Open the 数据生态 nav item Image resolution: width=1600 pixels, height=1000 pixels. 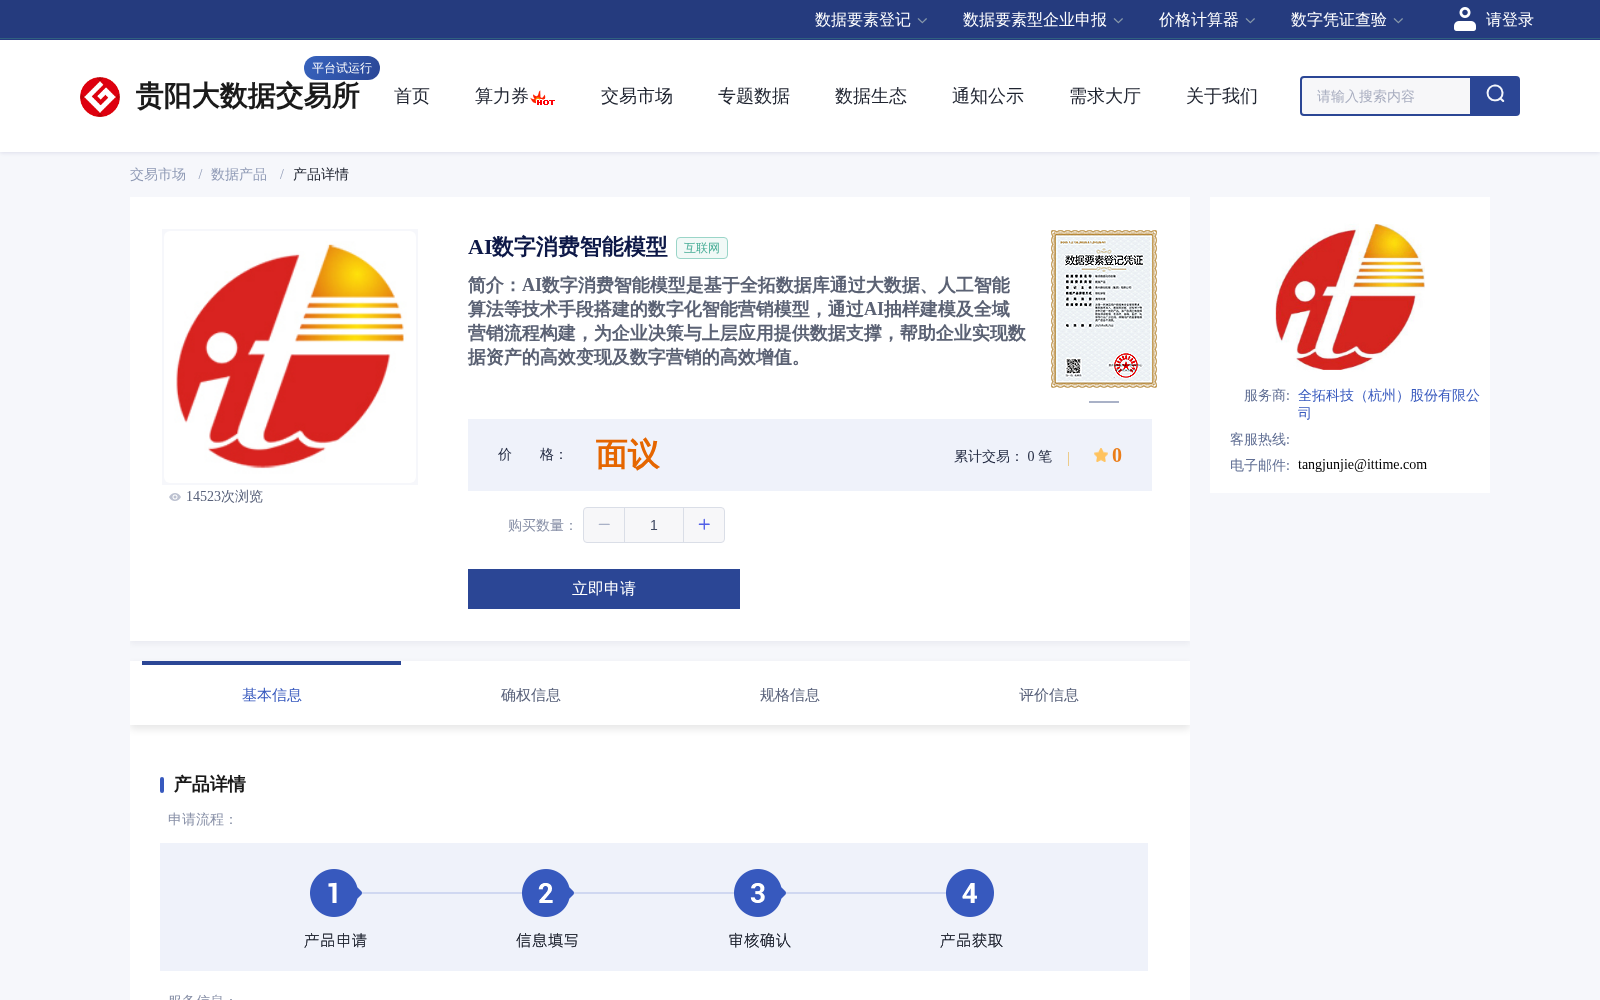(x=871, y=96)
